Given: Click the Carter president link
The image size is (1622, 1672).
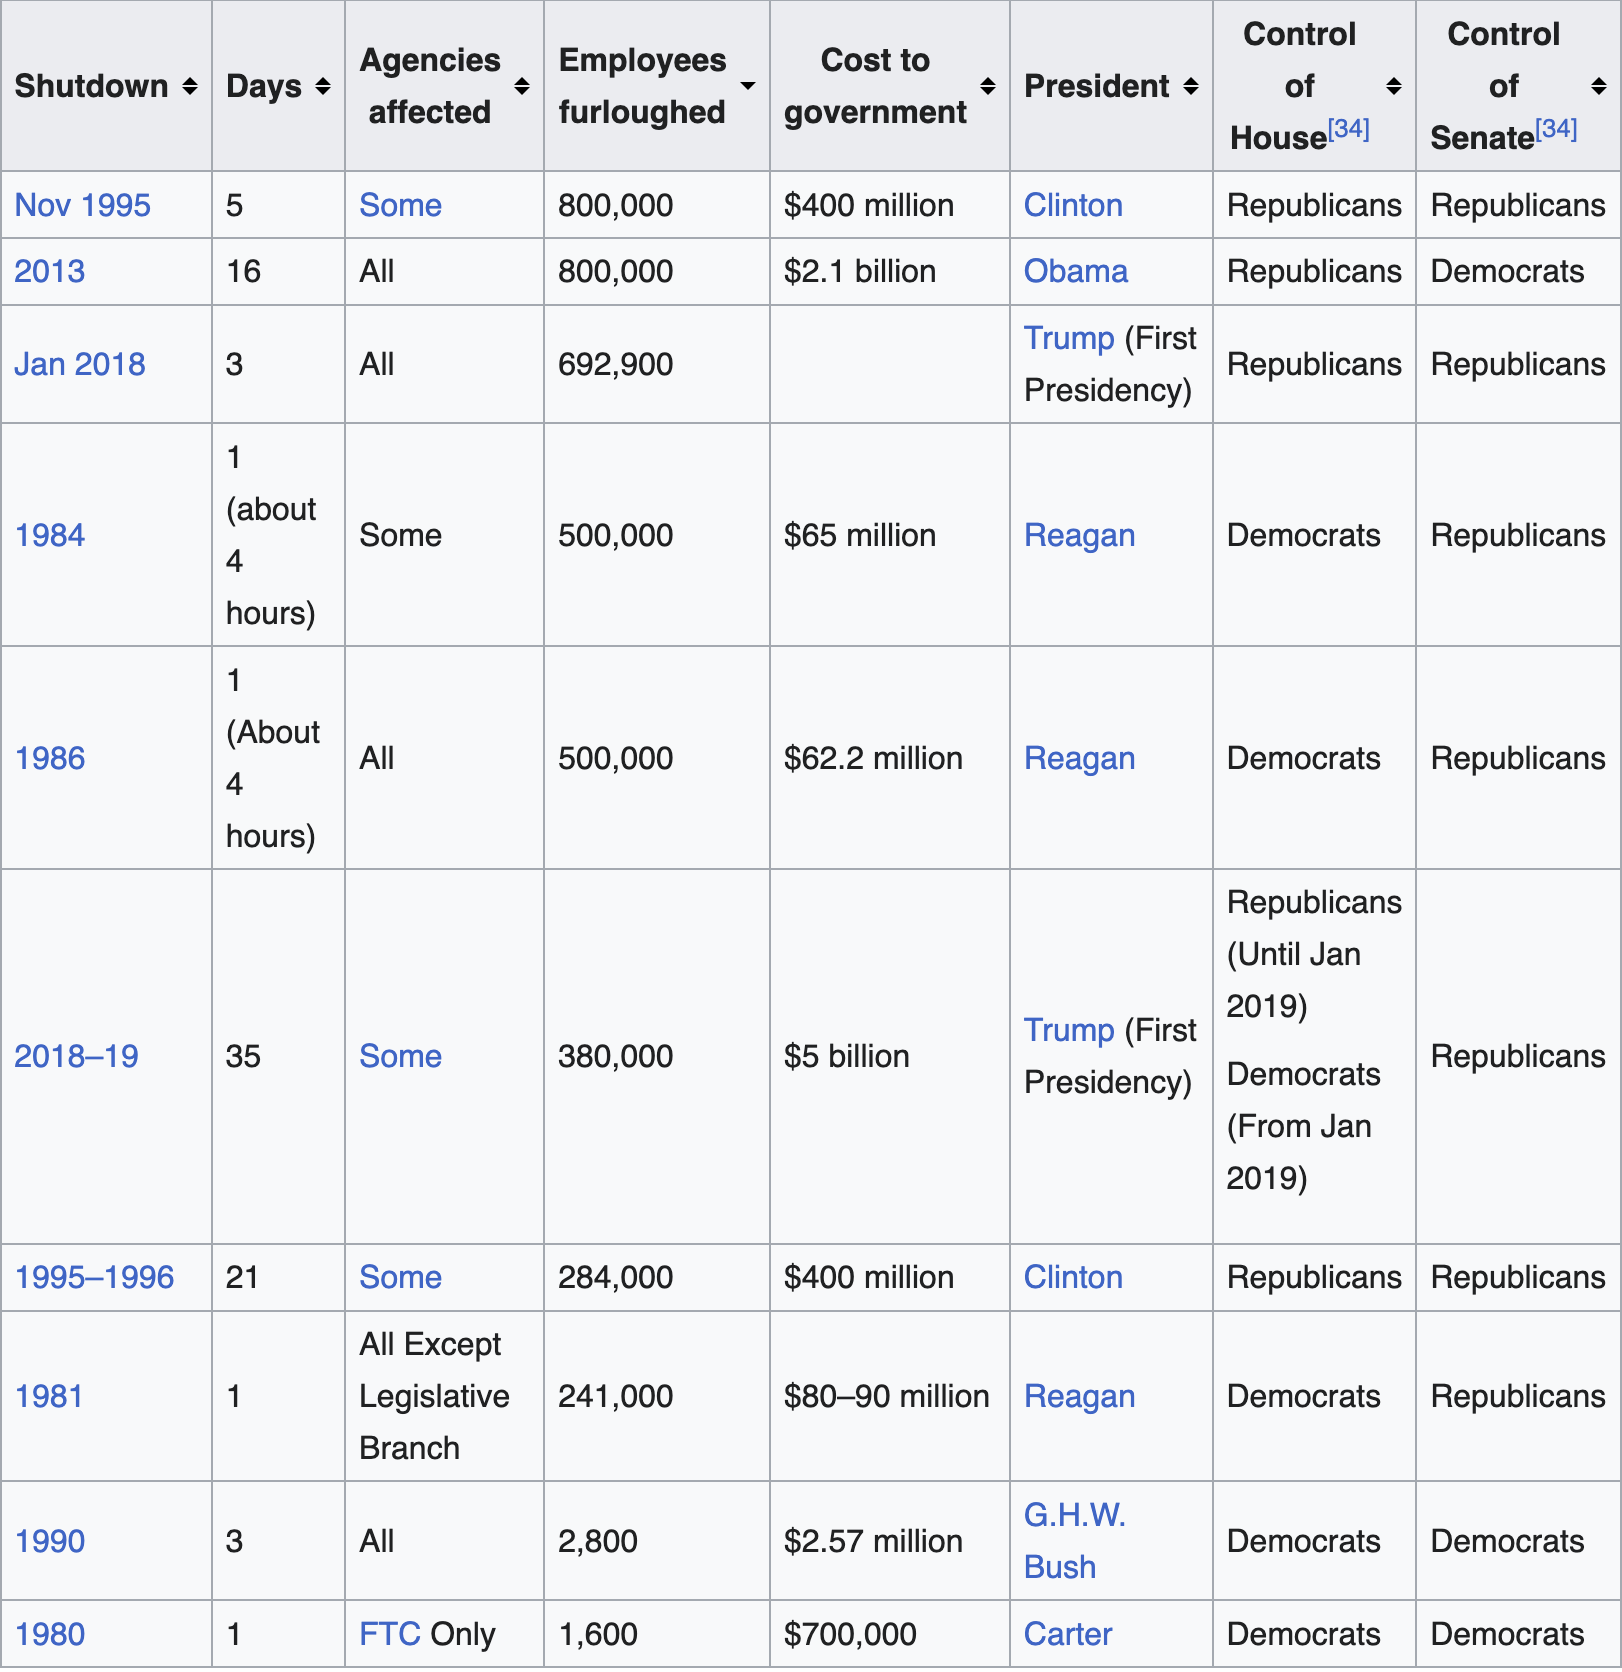Looking at the screenshot, I should click(x=1067, y=1634).
